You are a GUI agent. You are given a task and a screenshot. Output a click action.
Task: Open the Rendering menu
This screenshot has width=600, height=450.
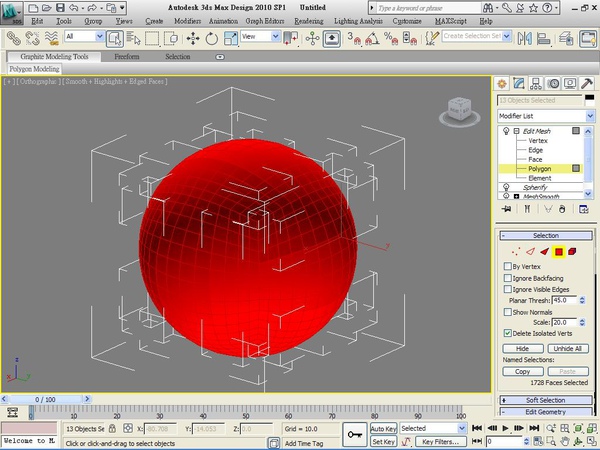coord(309,21)
